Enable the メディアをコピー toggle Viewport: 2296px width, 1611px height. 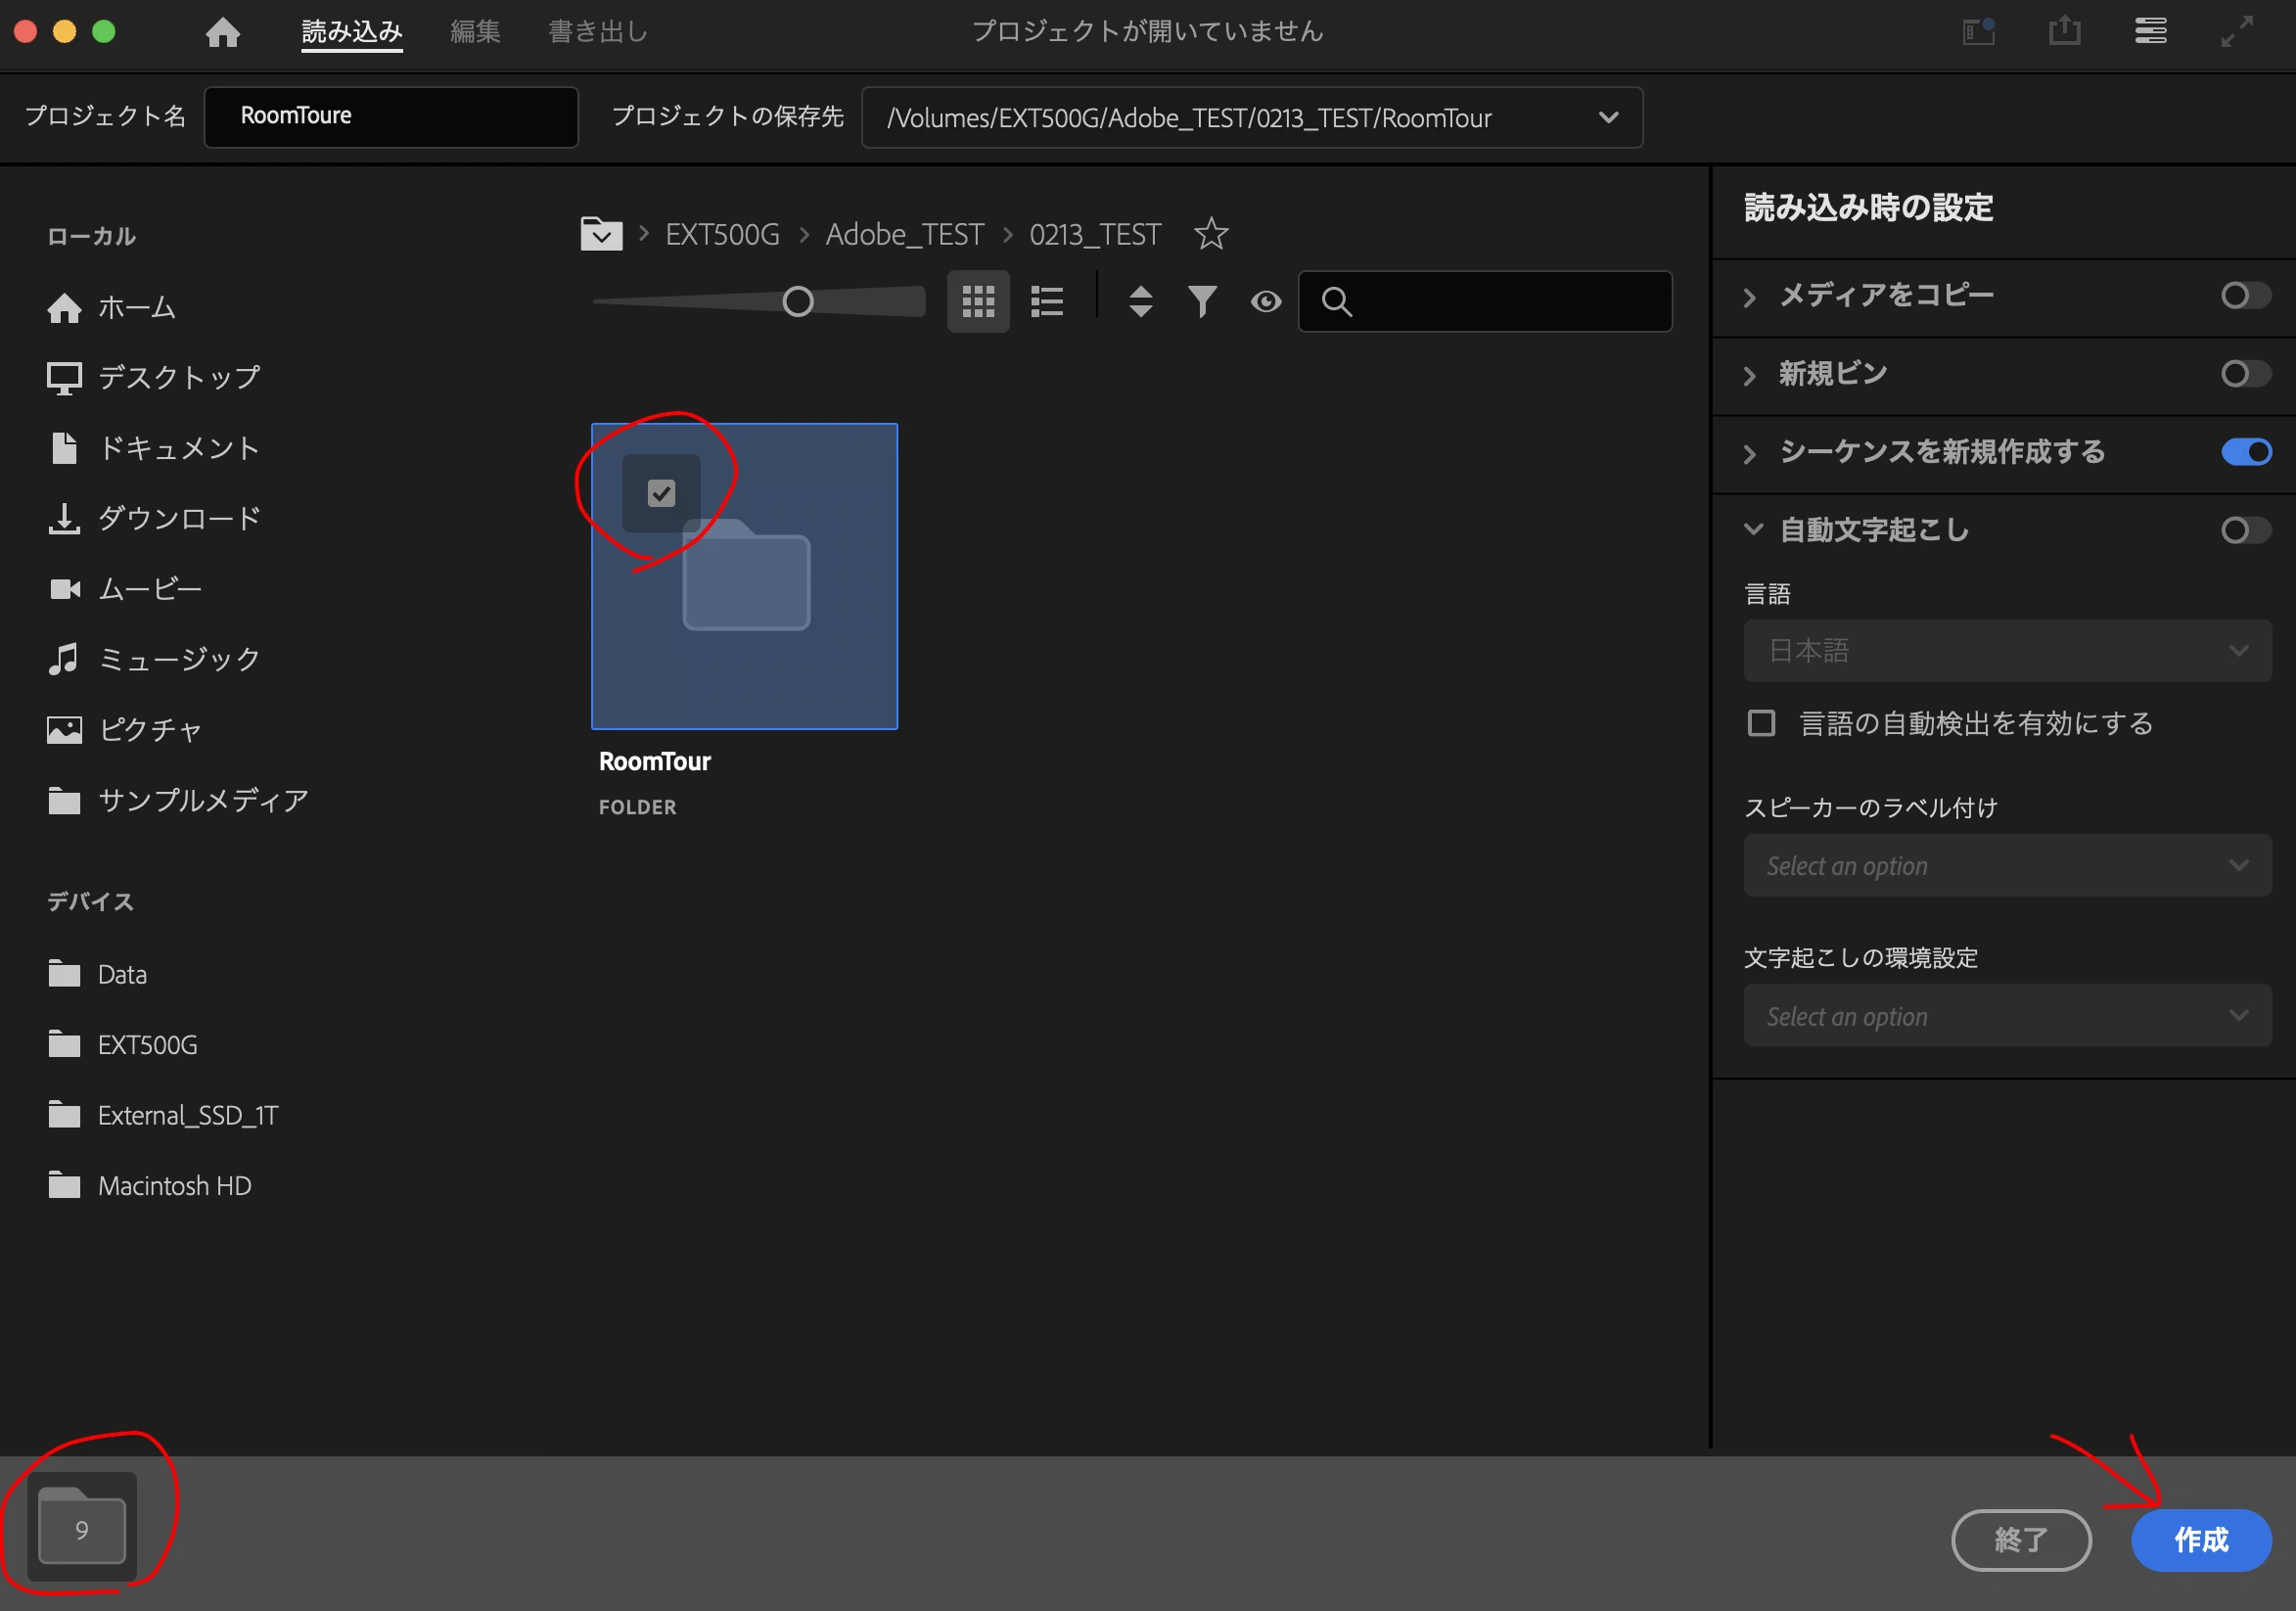click(2245, 296)
